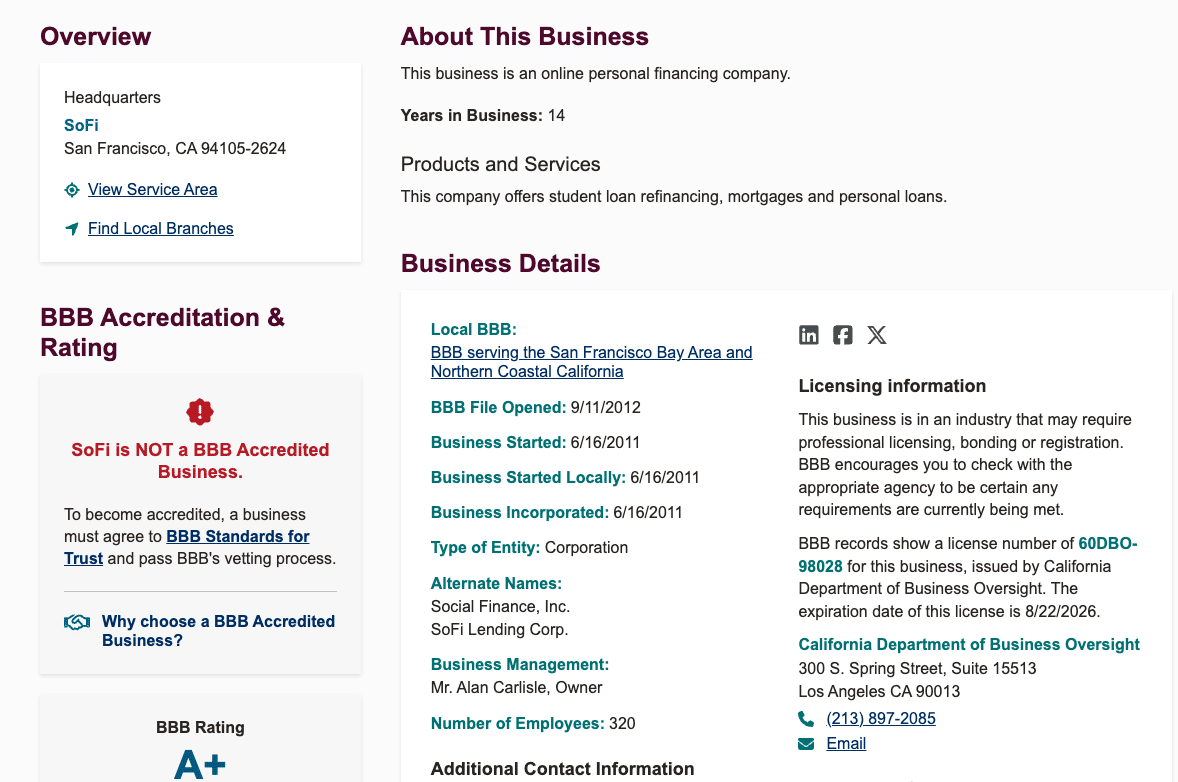This screenshot has height=782, width=1178.
Task: Open SoFi's Facebook page icon
Action: click(842, 335)
